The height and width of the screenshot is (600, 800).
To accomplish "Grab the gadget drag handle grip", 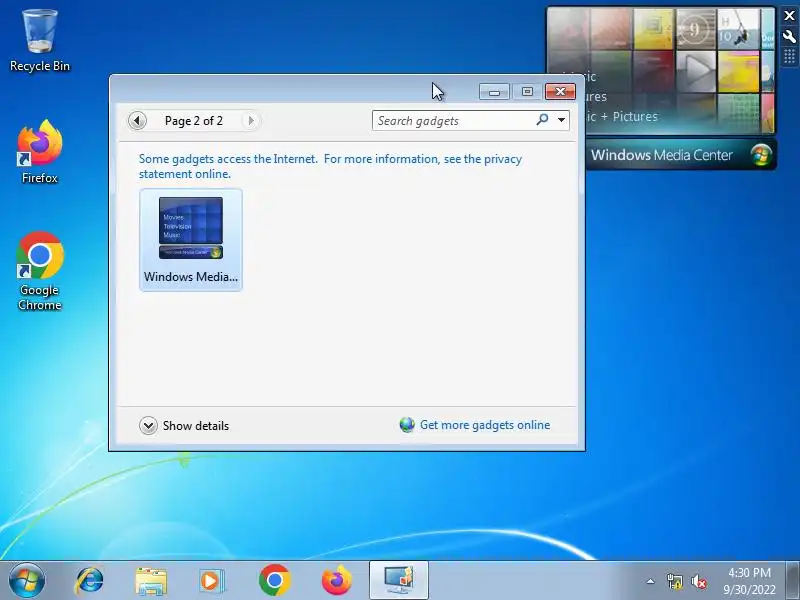I will point(789,56).
